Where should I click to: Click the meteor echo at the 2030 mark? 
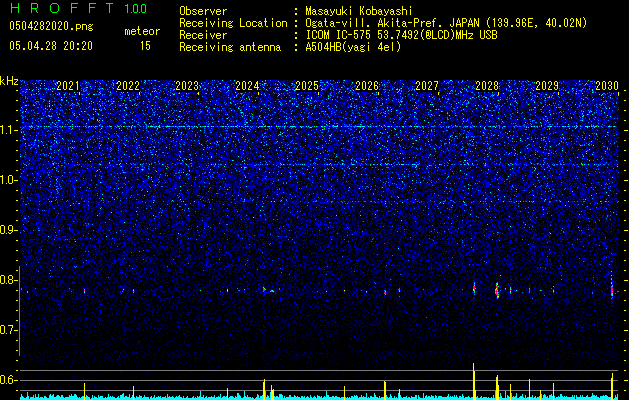pos(612,290)
